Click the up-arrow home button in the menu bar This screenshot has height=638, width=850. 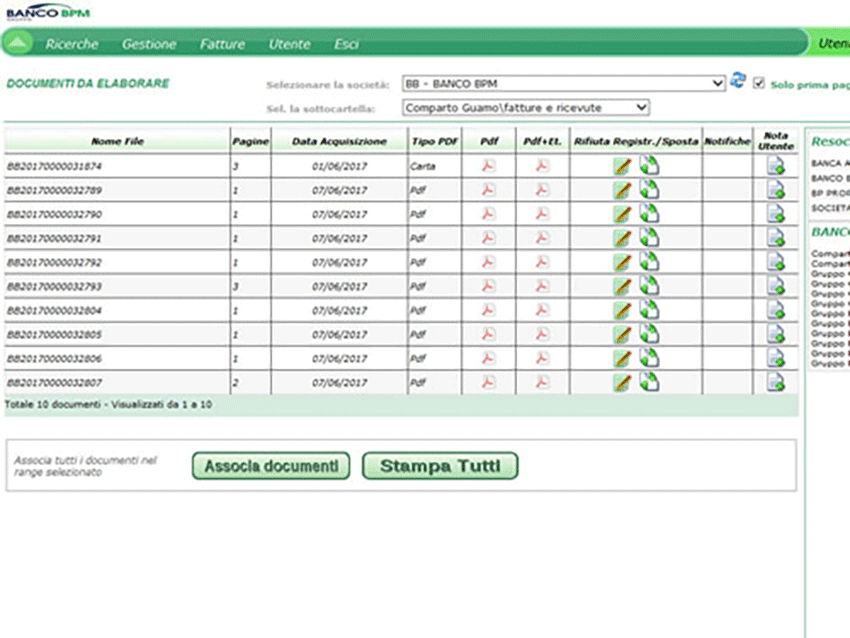[18, 43]
